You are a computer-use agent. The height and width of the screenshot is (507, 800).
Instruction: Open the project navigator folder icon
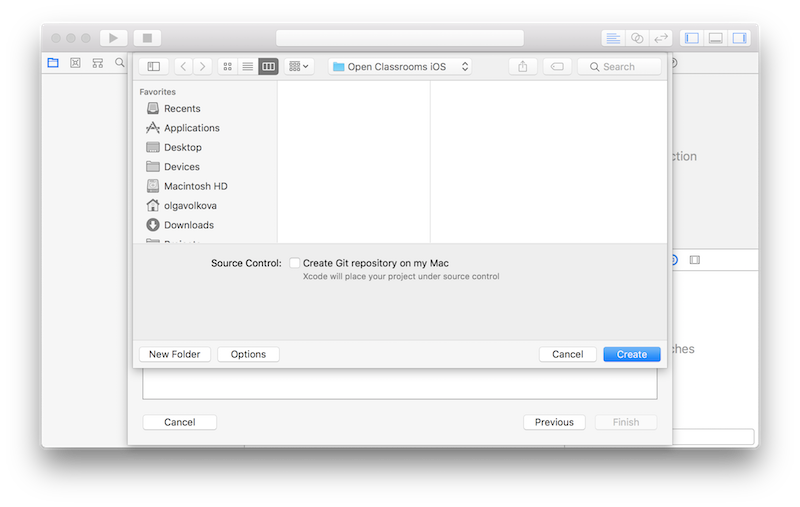click(53, 63)
